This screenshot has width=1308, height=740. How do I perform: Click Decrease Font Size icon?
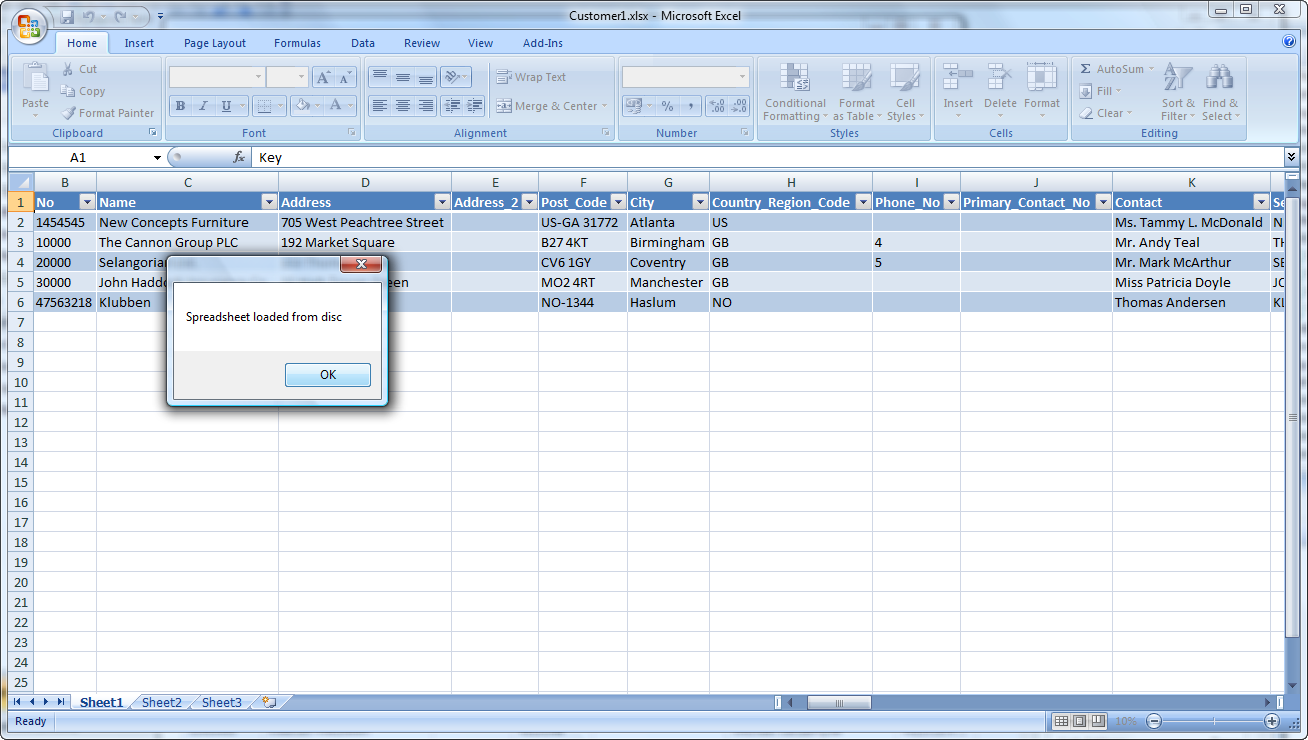[345, 77]
